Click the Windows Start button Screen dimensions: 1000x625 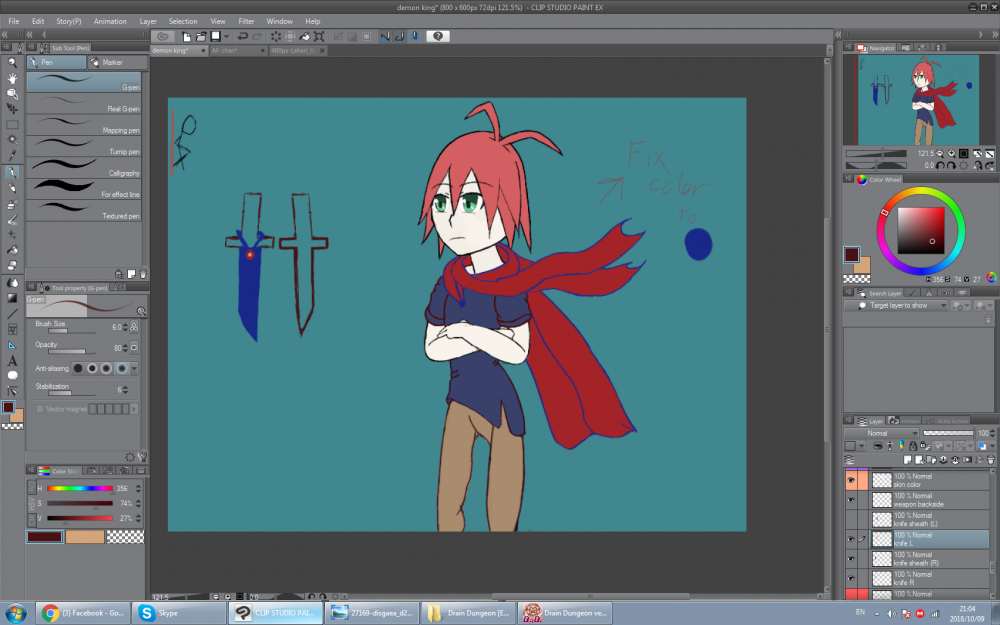16,614
